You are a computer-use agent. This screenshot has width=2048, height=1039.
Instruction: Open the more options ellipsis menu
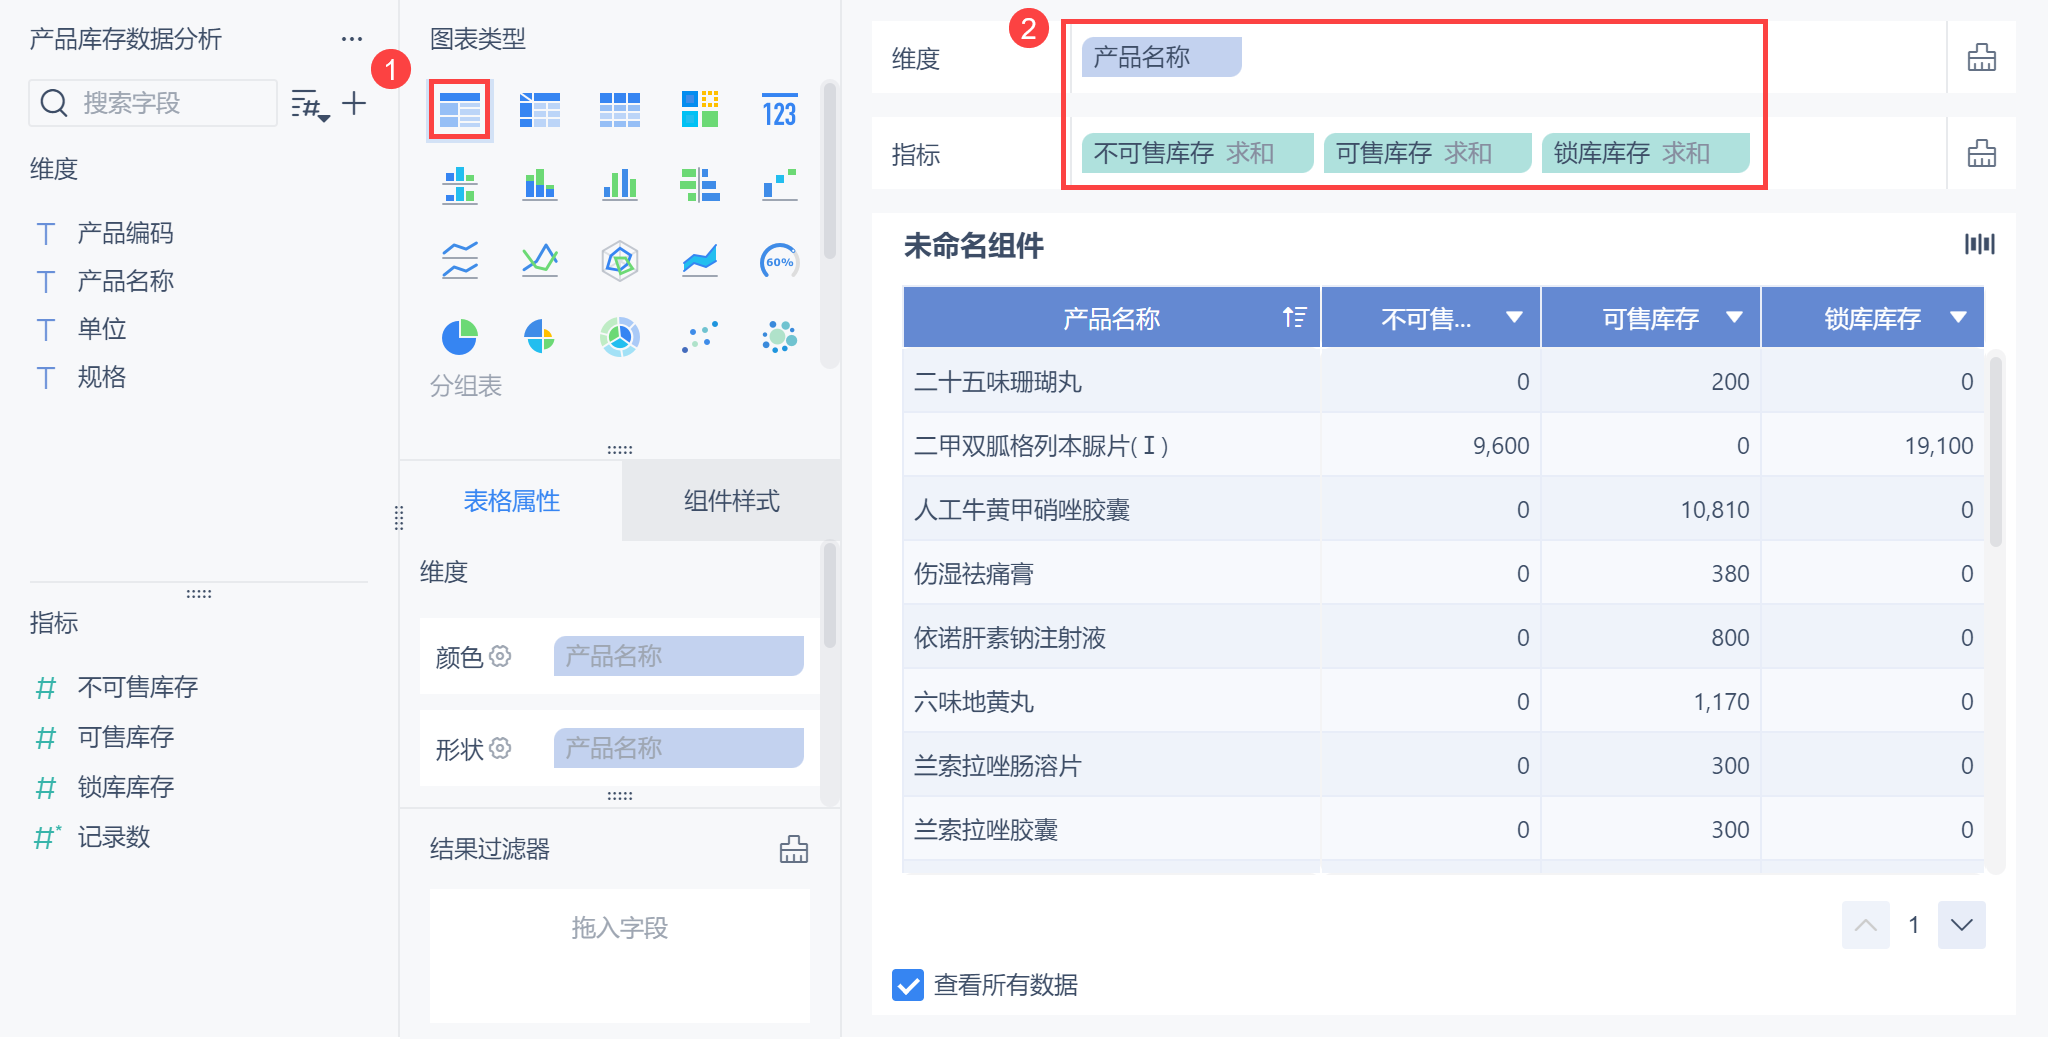351,39
